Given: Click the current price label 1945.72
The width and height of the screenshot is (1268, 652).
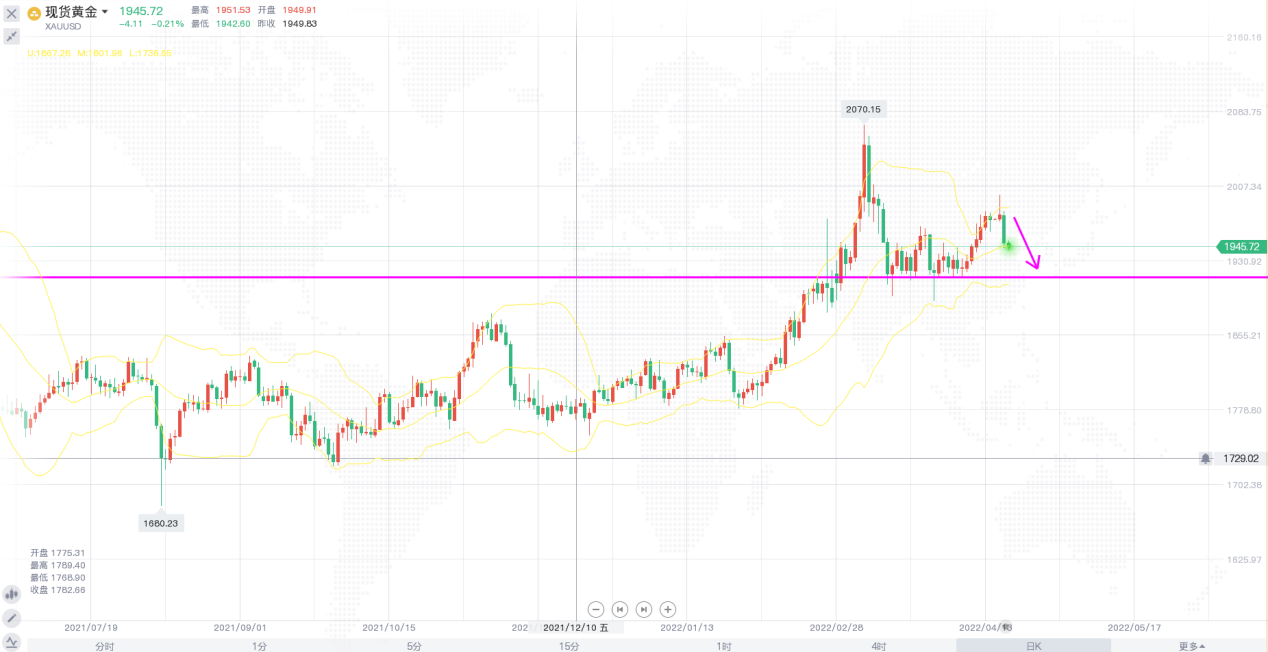Looking at the screenshot, I should pyautogui.click(x=1240, y=246).
